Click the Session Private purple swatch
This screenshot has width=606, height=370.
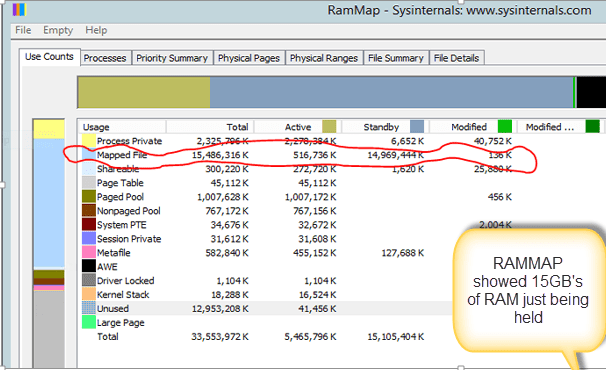[x=89, y=238]
